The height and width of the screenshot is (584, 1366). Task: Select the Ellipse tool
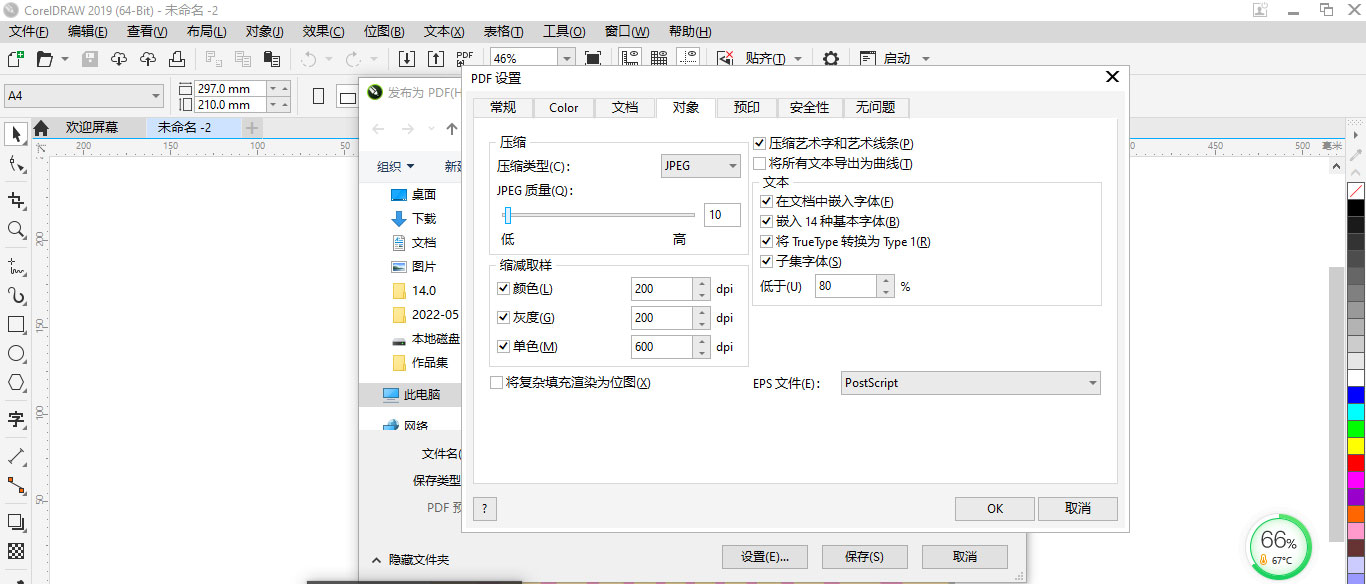15,354
